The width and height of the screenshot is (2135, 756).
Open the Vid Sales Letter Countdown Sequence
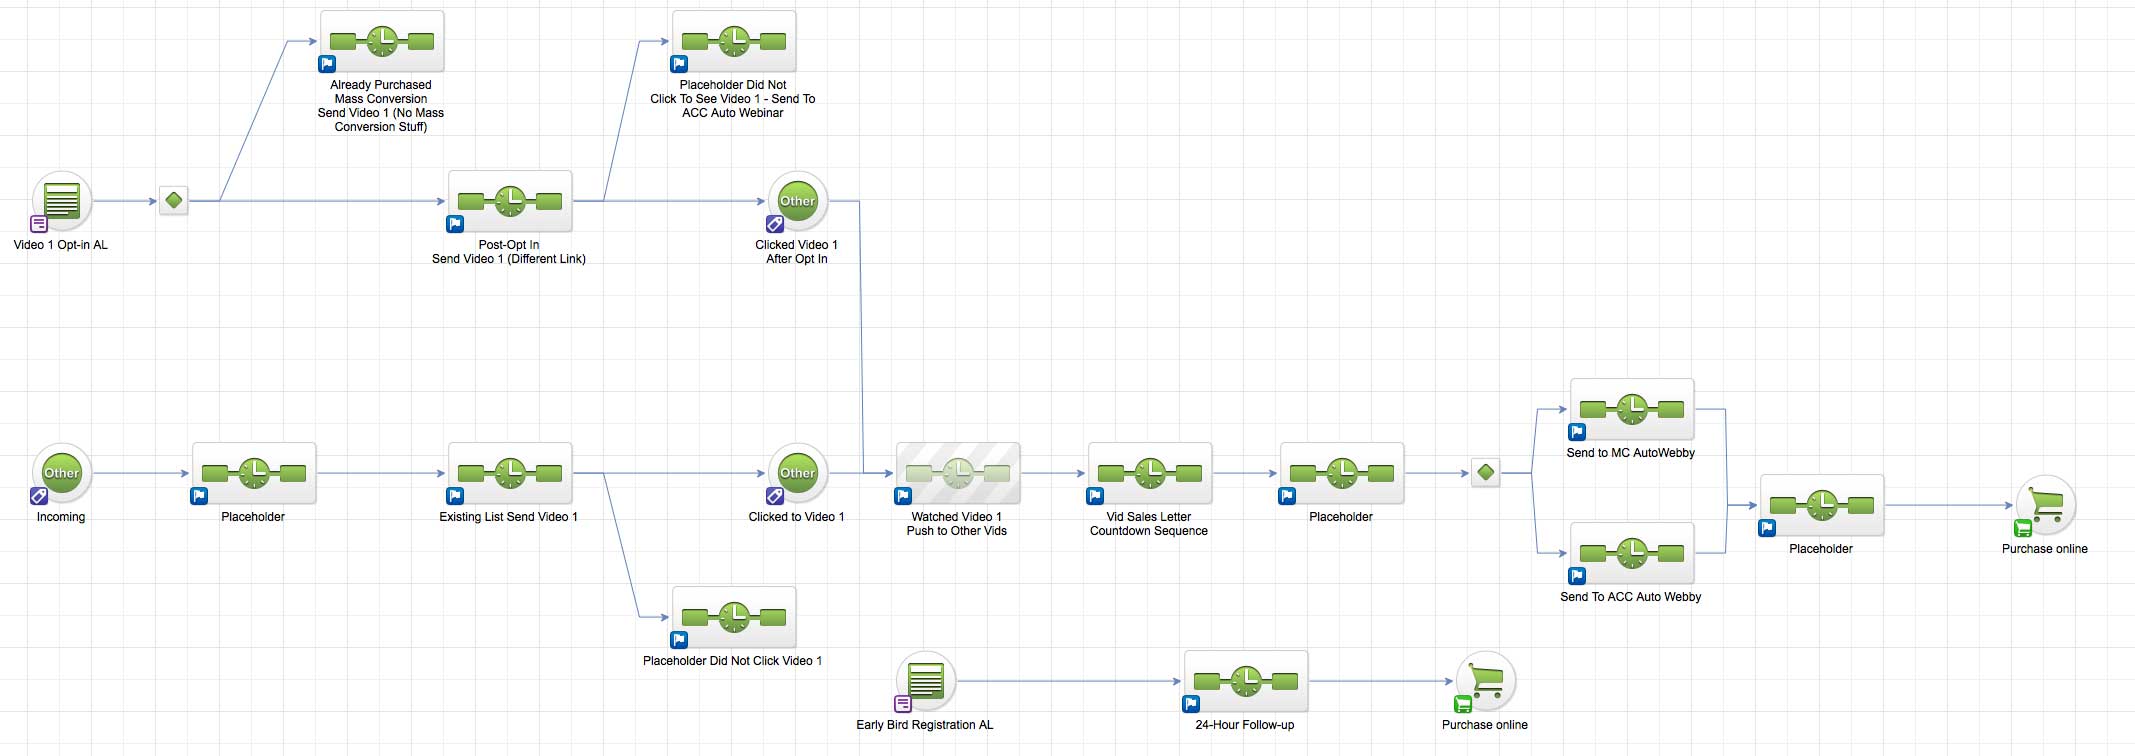tap(1150, 473)
